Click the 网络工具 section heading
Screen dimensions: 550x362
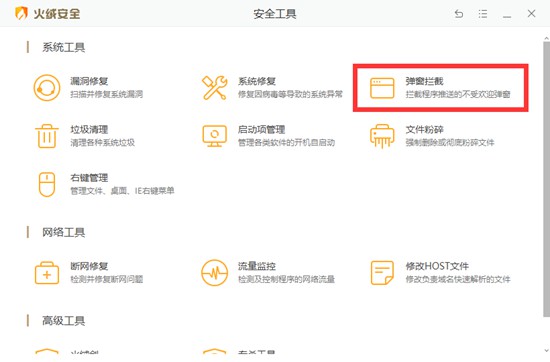point(63,232)
